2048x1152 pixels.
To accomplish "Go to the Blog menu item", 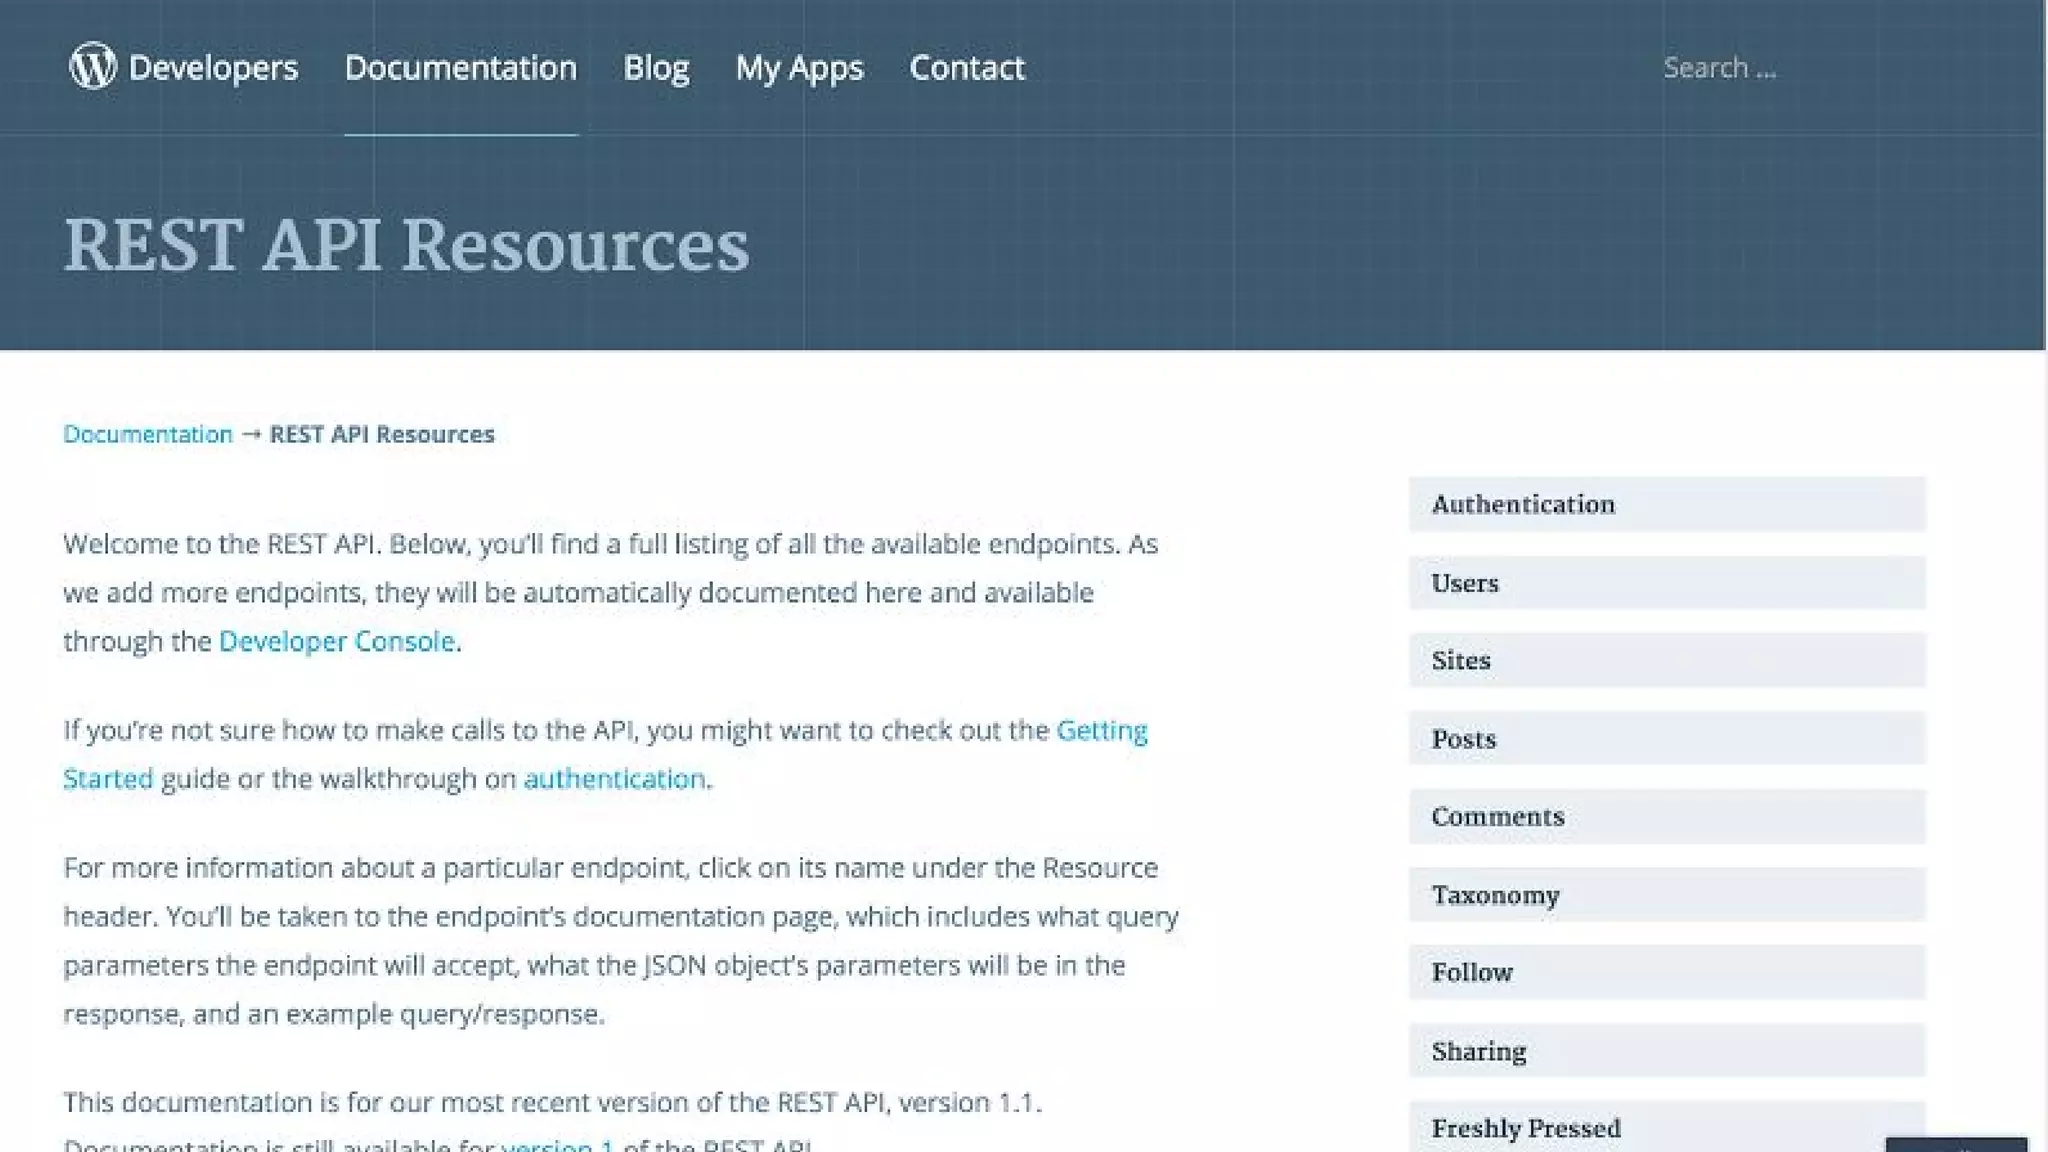I will pos(656,68).
